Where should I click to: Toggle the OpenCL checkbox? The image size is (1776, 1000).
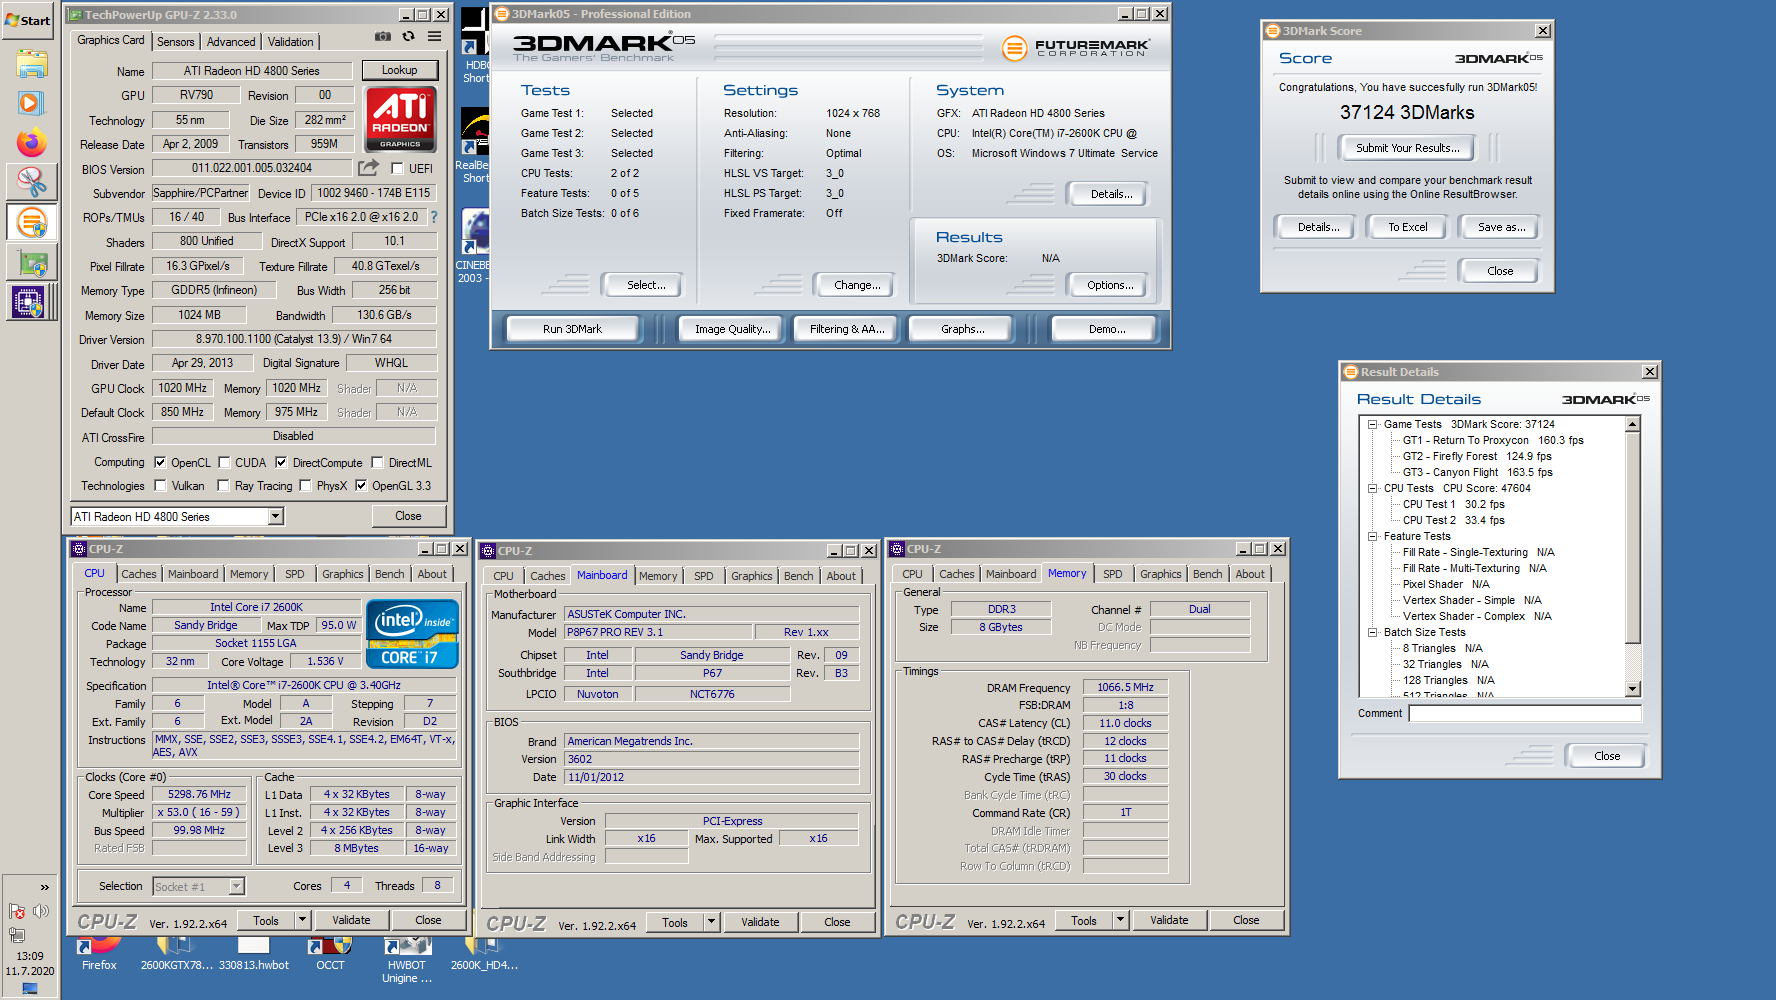point(160,463)
